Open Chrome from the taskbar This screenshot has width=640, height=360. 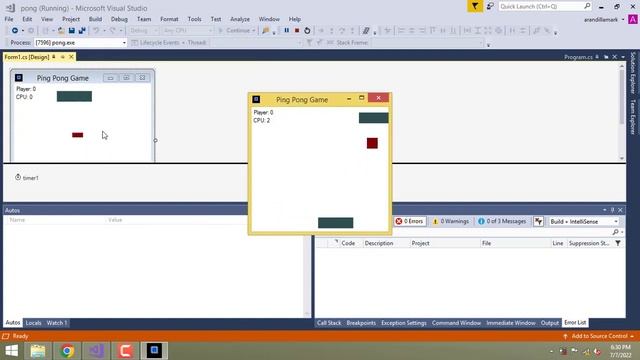(67, 351)
